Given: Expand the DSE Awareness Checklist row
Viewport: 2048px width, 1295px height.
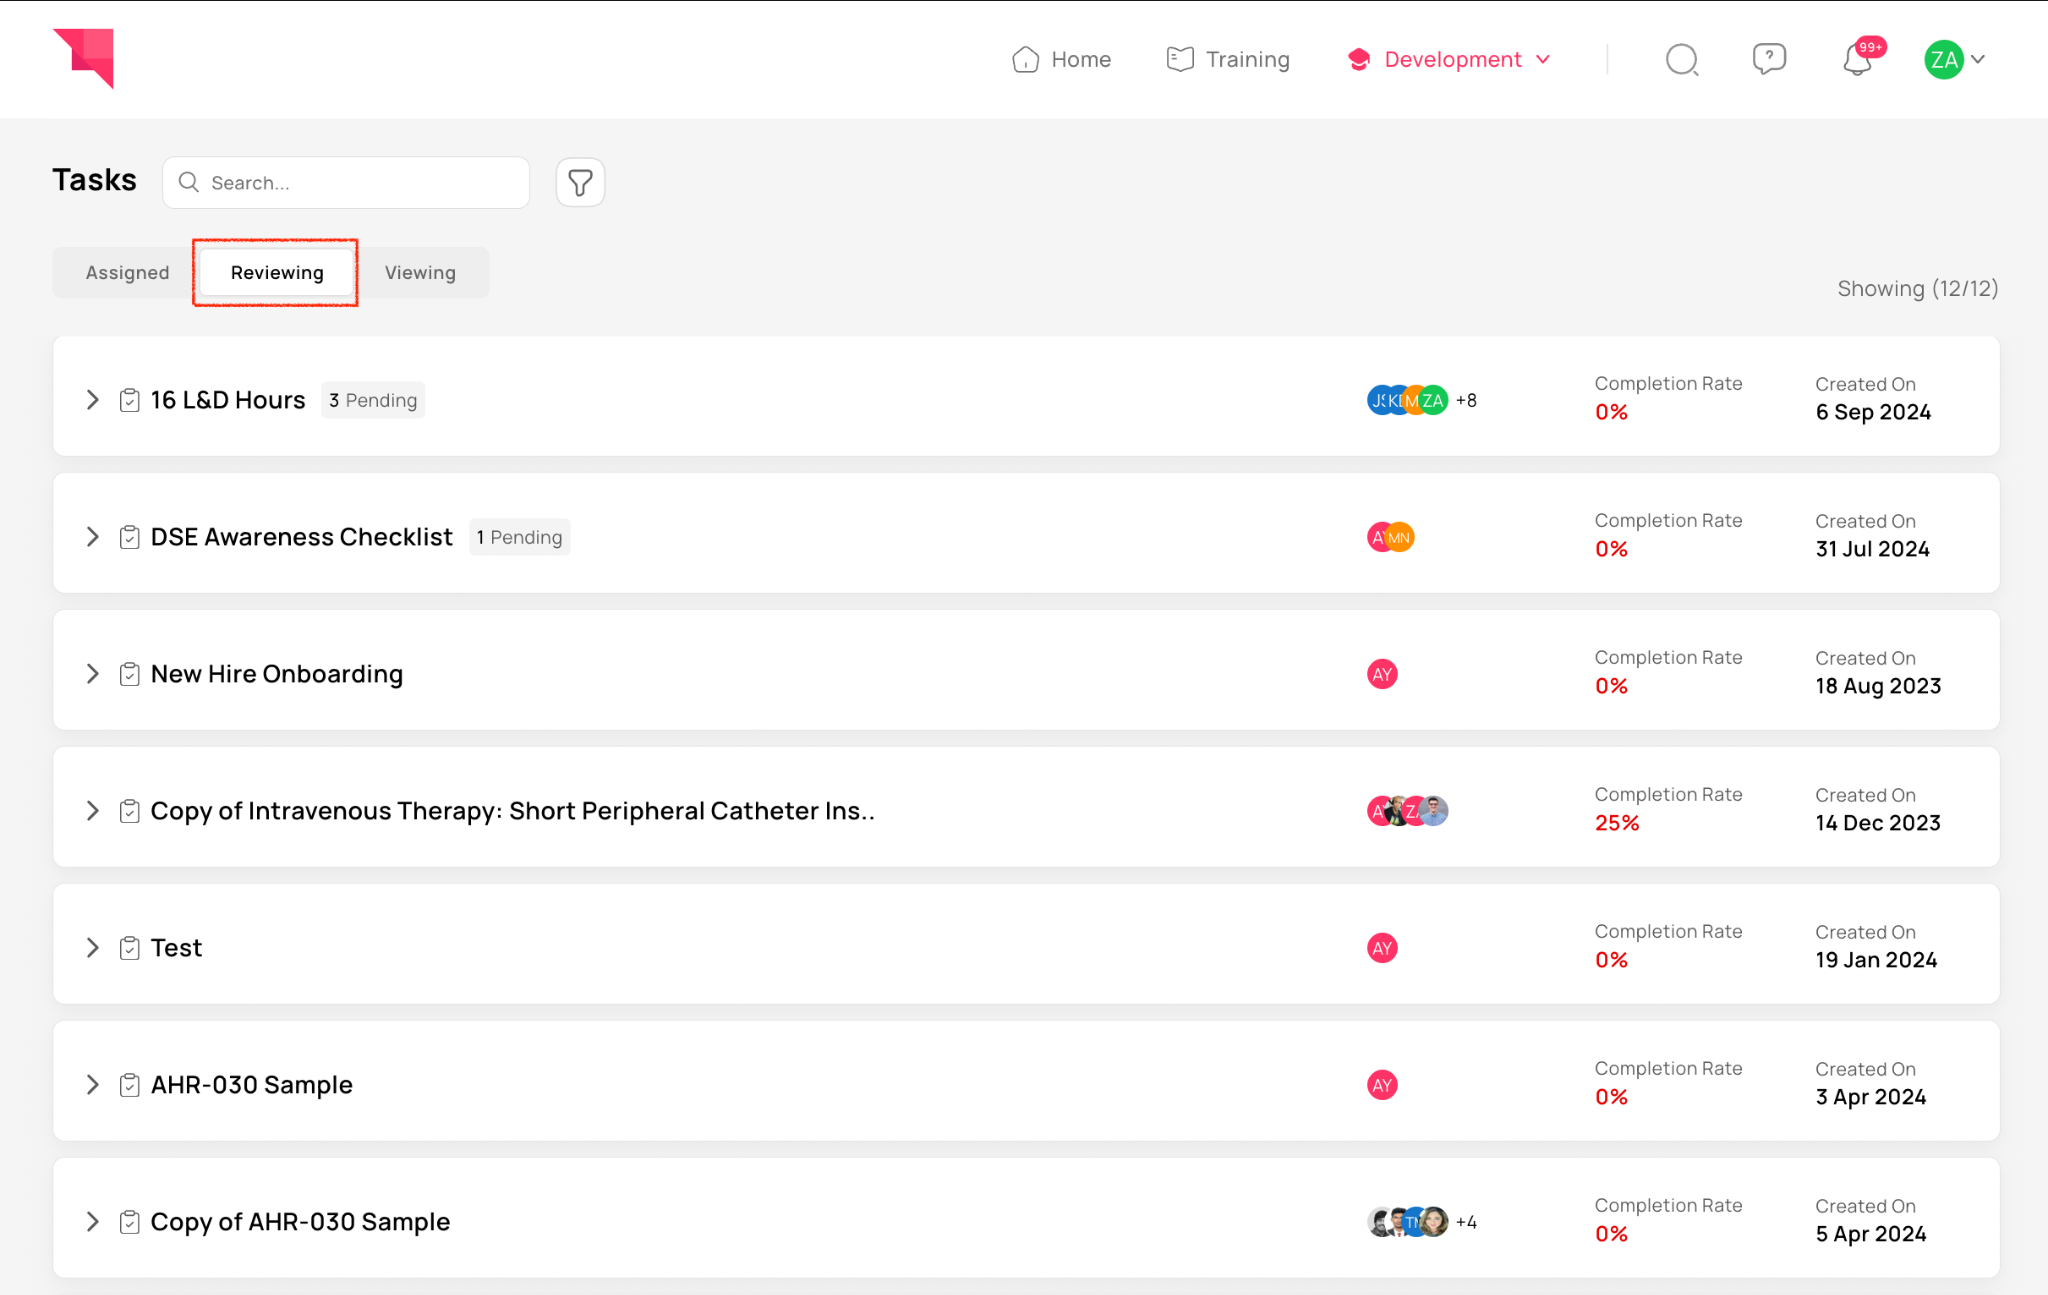Looking at the screenshot, I should pos(93,537).
